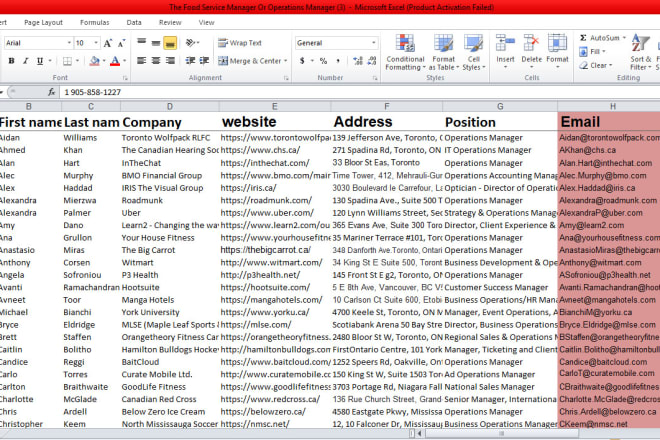
Task: Expand the underline style arrow
Action: tap(50, 61)
